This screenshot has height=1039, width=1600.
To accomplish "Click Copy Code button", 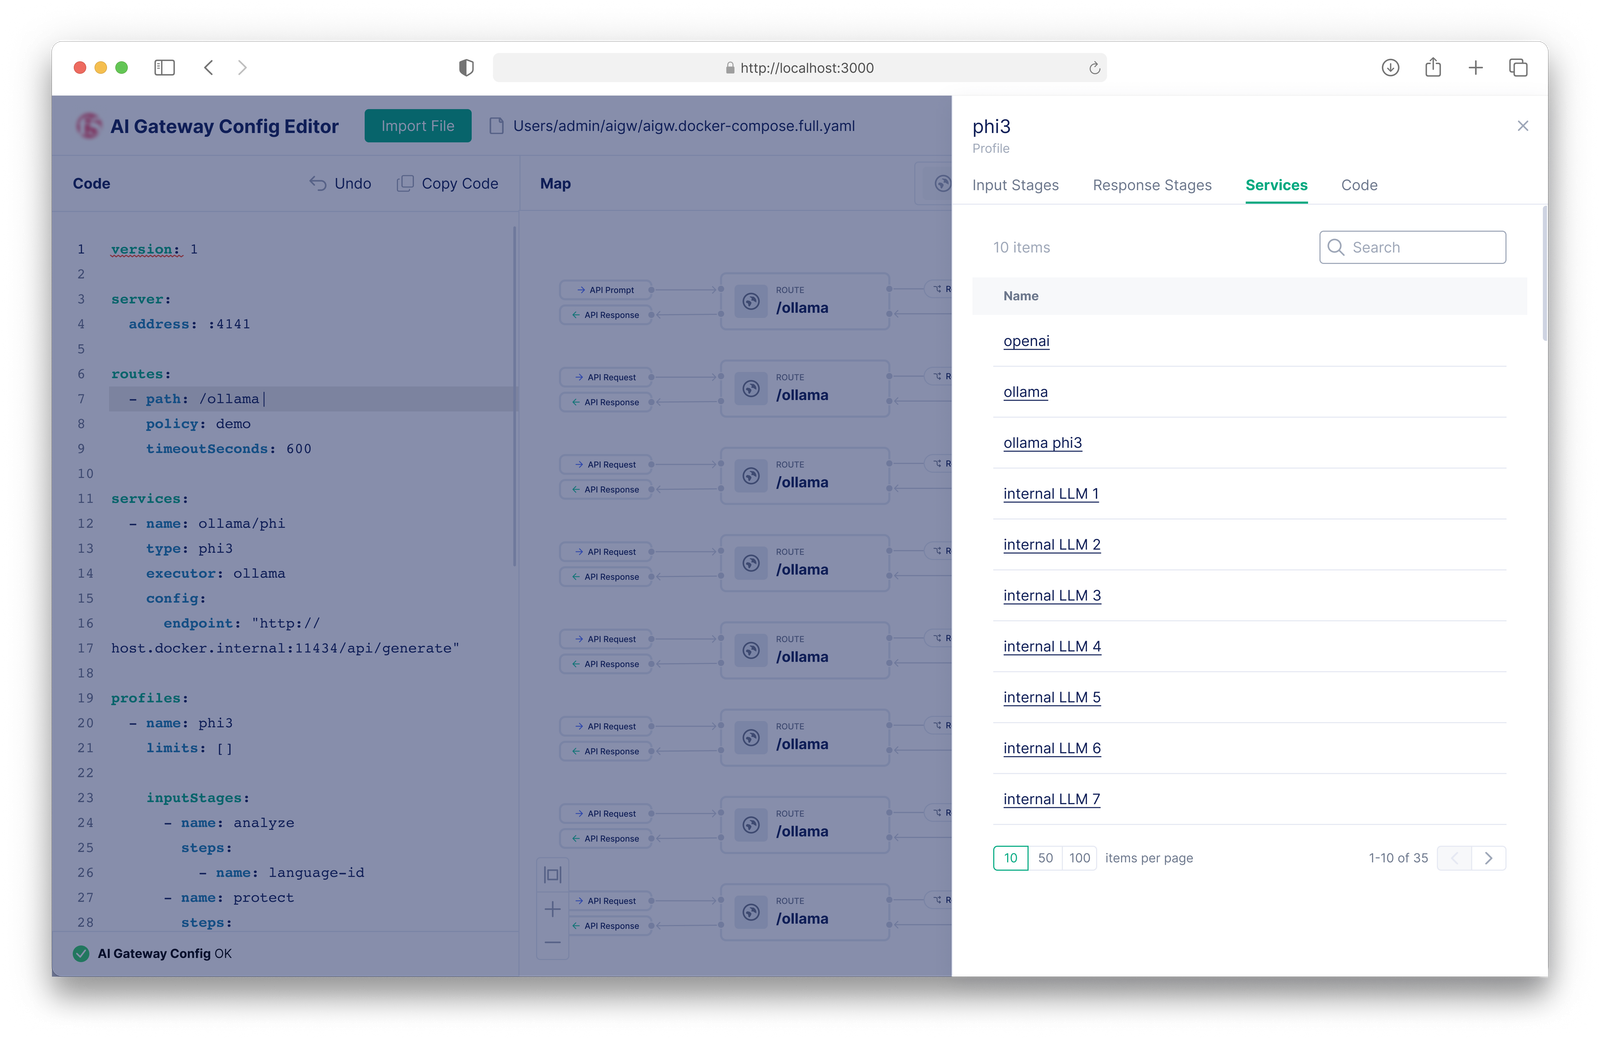I will 448,183.
